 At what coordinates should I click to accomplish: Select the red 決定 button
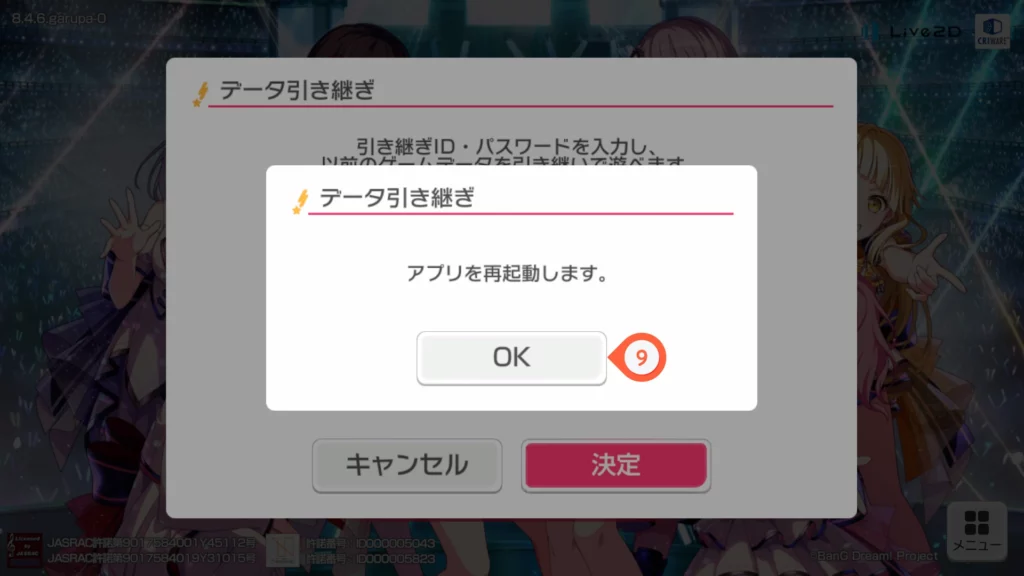(x=616, y=465)
